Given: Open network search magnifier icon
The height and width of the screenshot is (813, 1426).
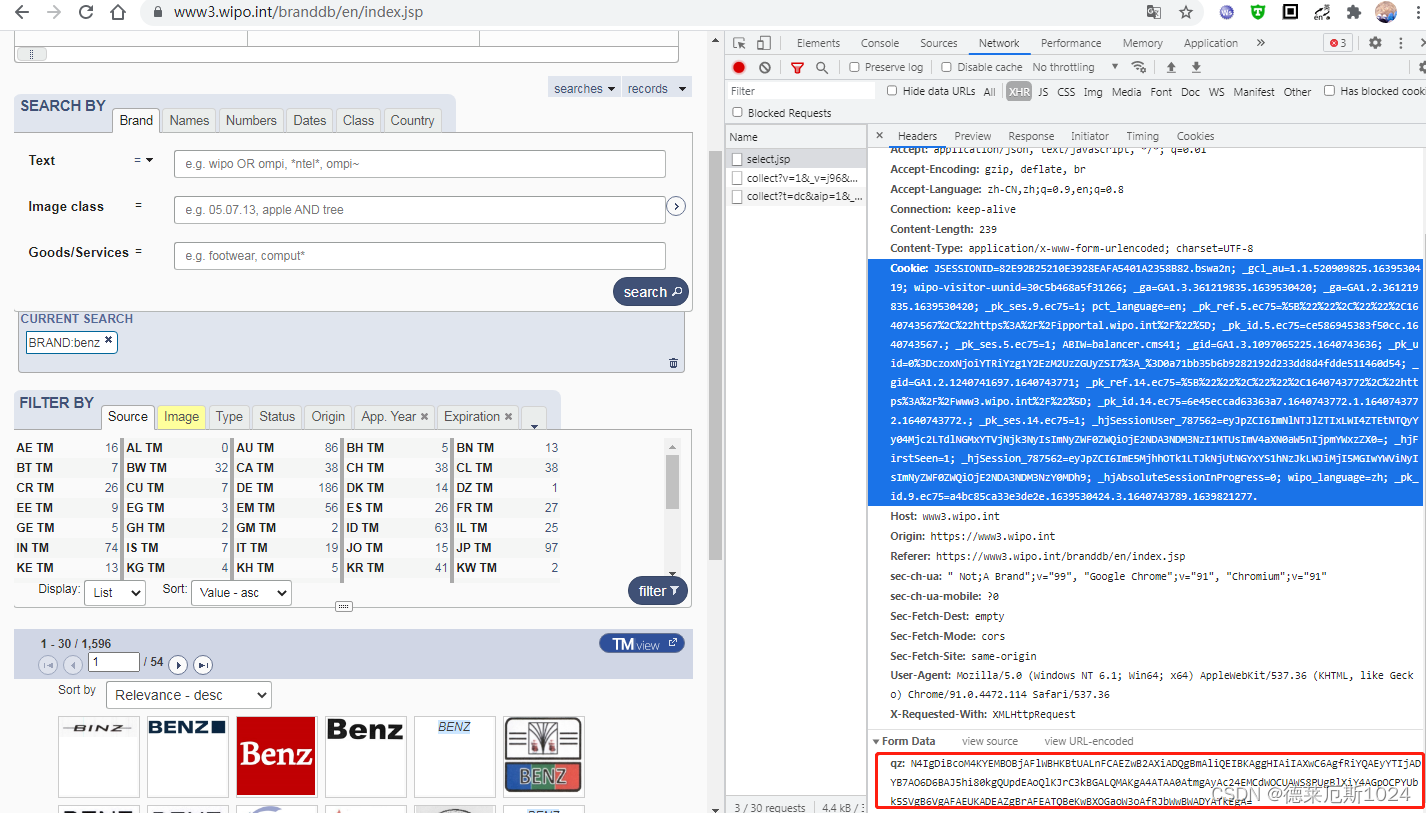Looking at the screenshot, I should click(x=822, y=67).
